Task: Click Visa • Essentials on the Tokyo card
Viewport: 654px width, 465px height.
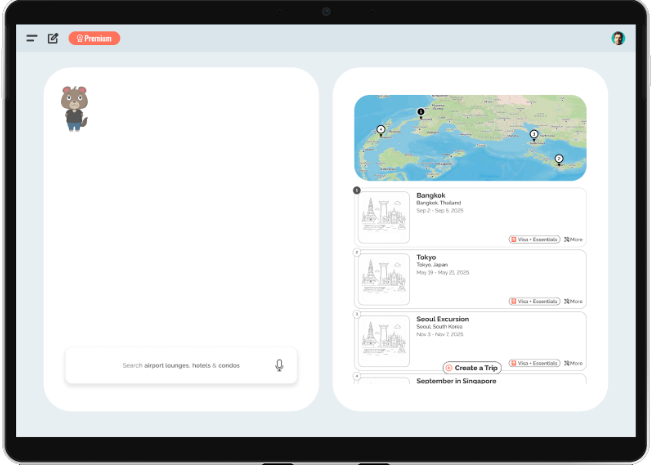Action: 534,301
